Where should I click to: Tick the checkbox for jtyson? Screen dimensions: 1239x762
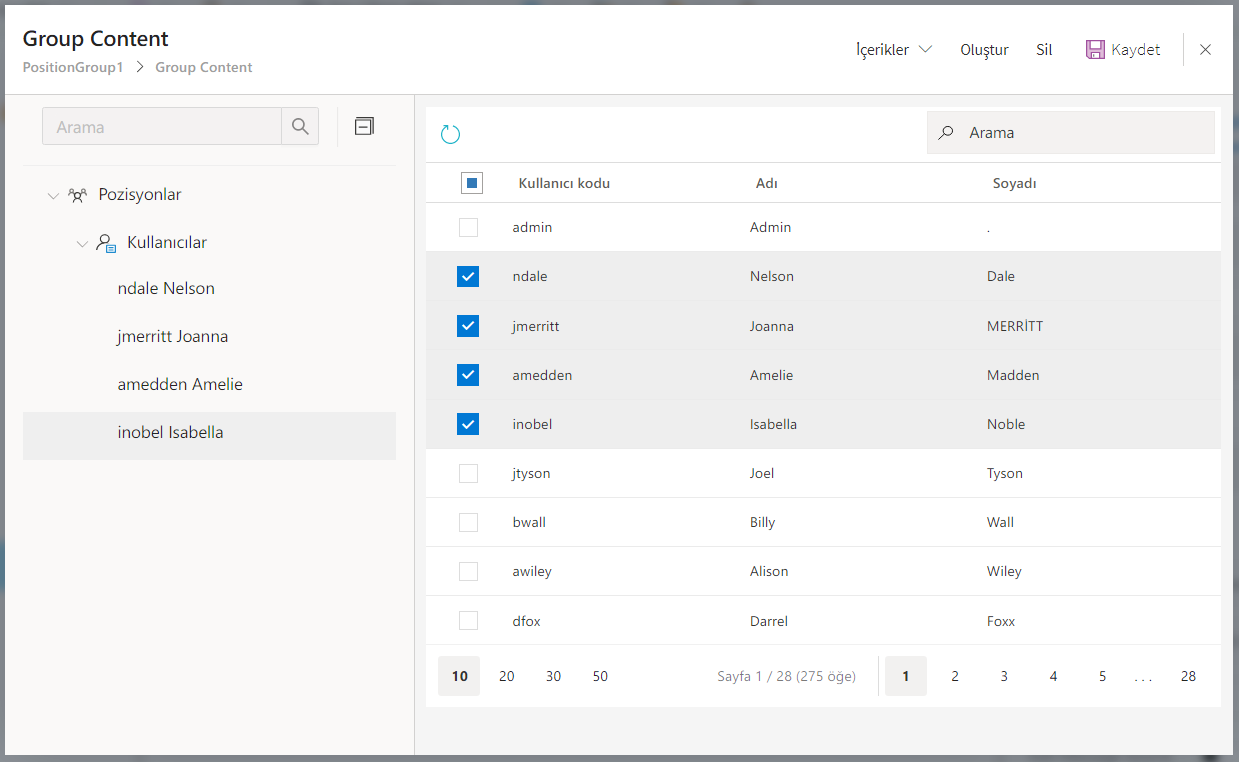coord(468,474)
